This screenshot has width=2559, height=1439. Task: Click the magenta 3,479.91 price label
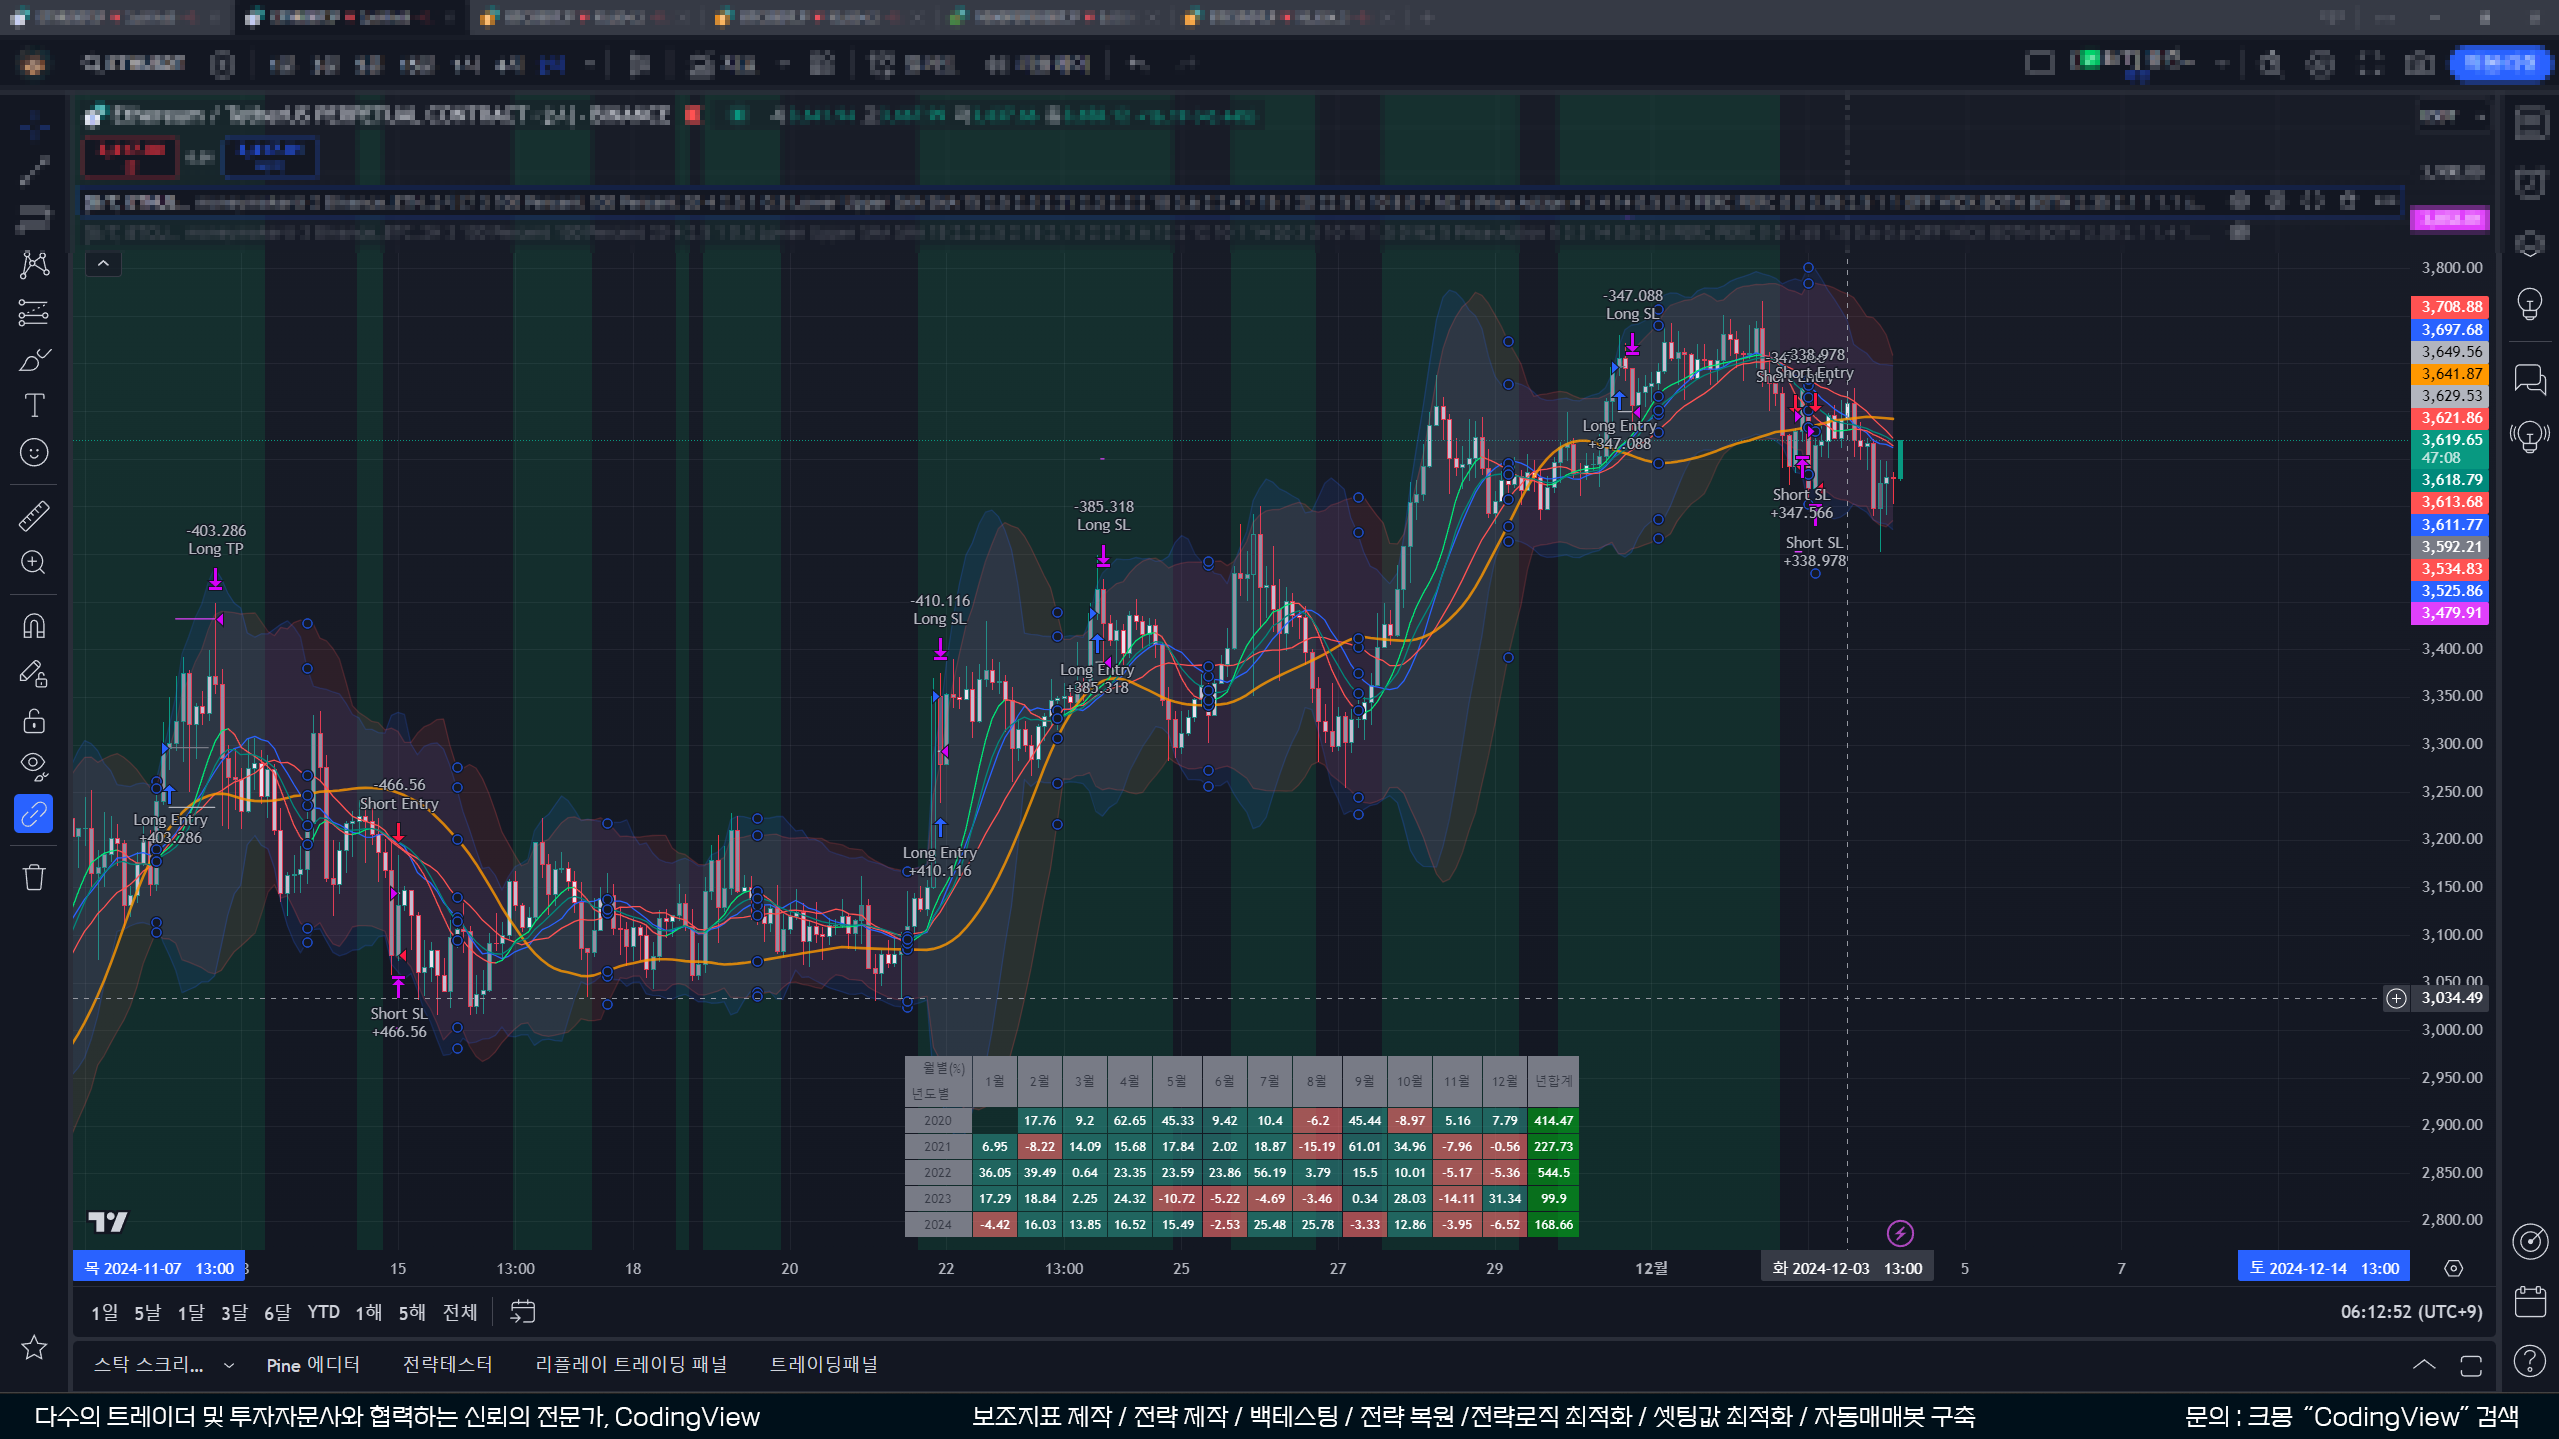point(2449,613)
